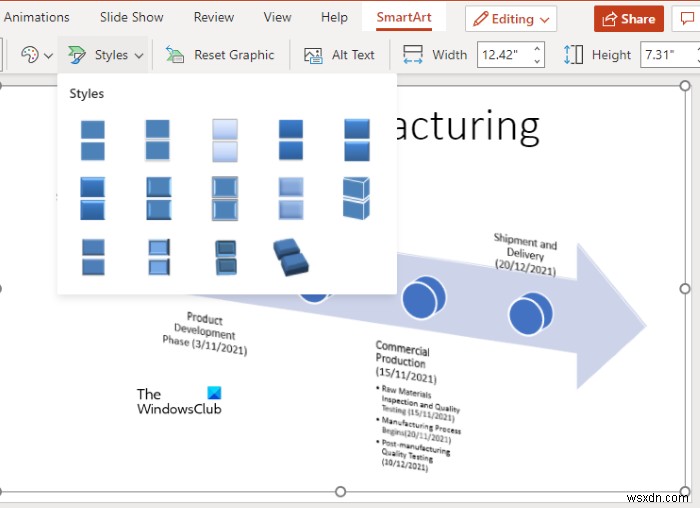Open Alt Text pane

pyautogui.click(x=339, y=55)
